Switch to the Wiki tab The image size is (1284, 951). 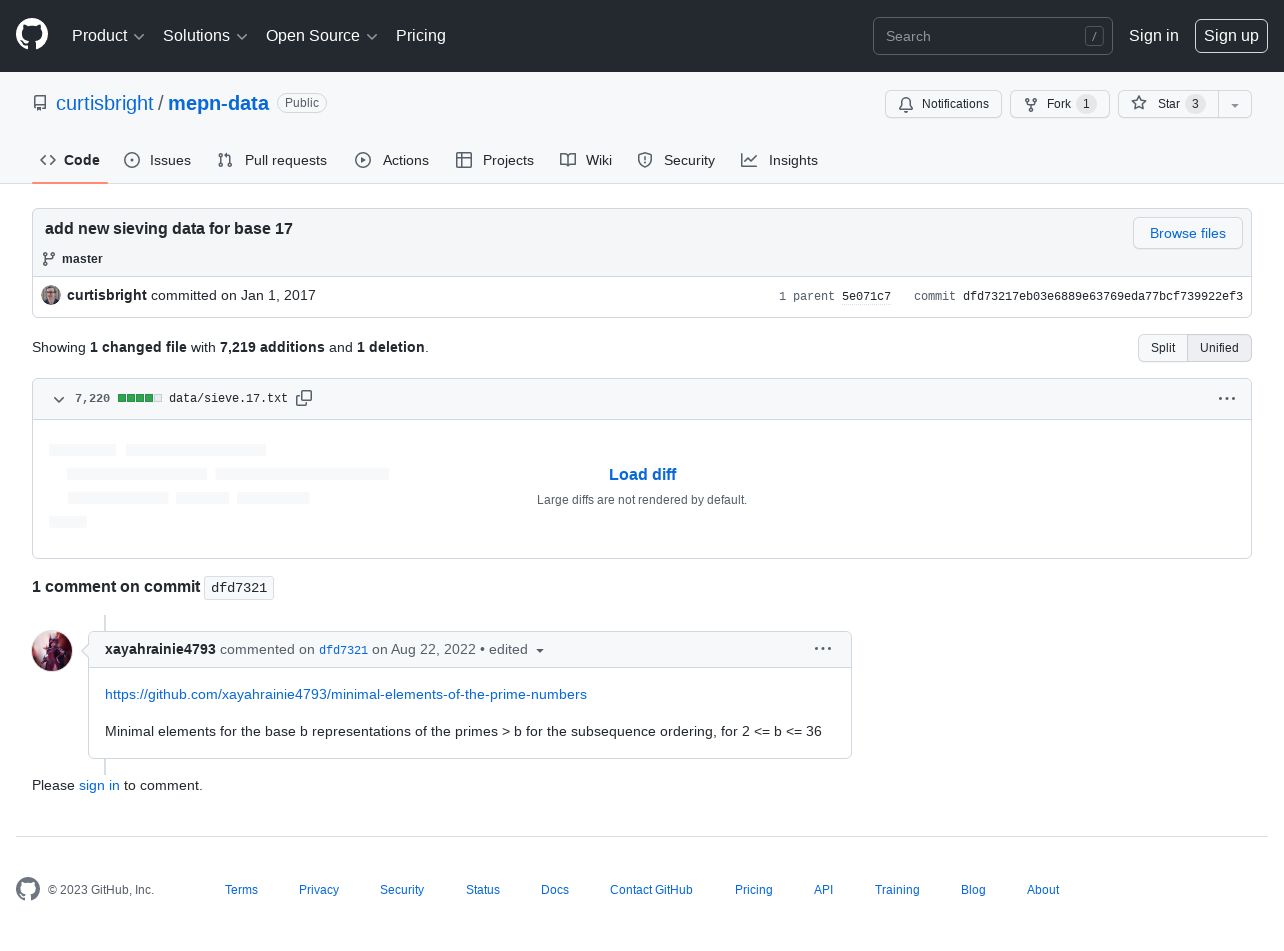pyautogui.click(x=586, y=160)
